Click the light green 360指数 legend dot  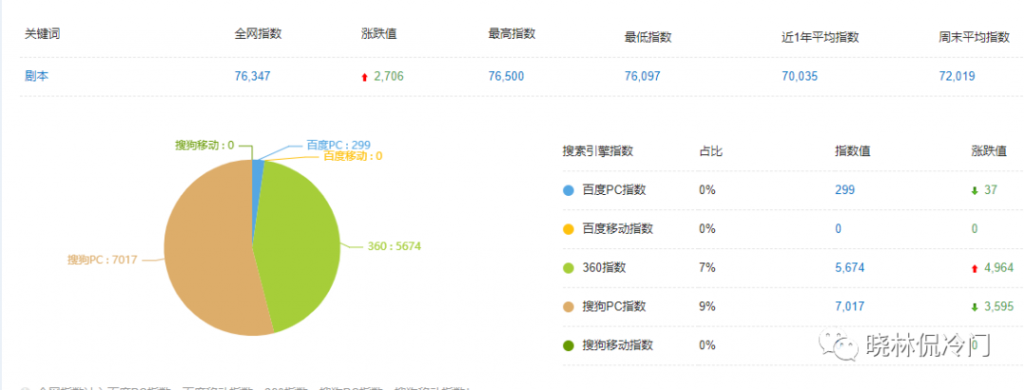(x=568, y=267)
